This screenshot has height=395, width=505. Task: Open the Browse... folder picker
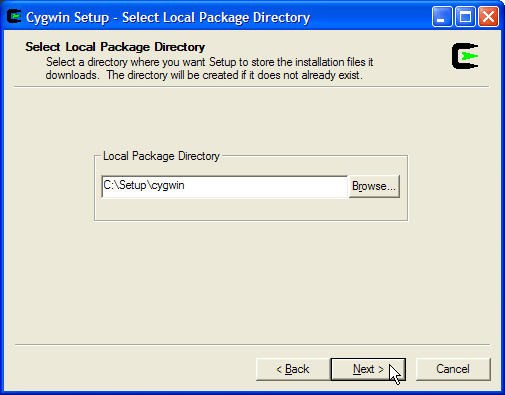[374, 186]
